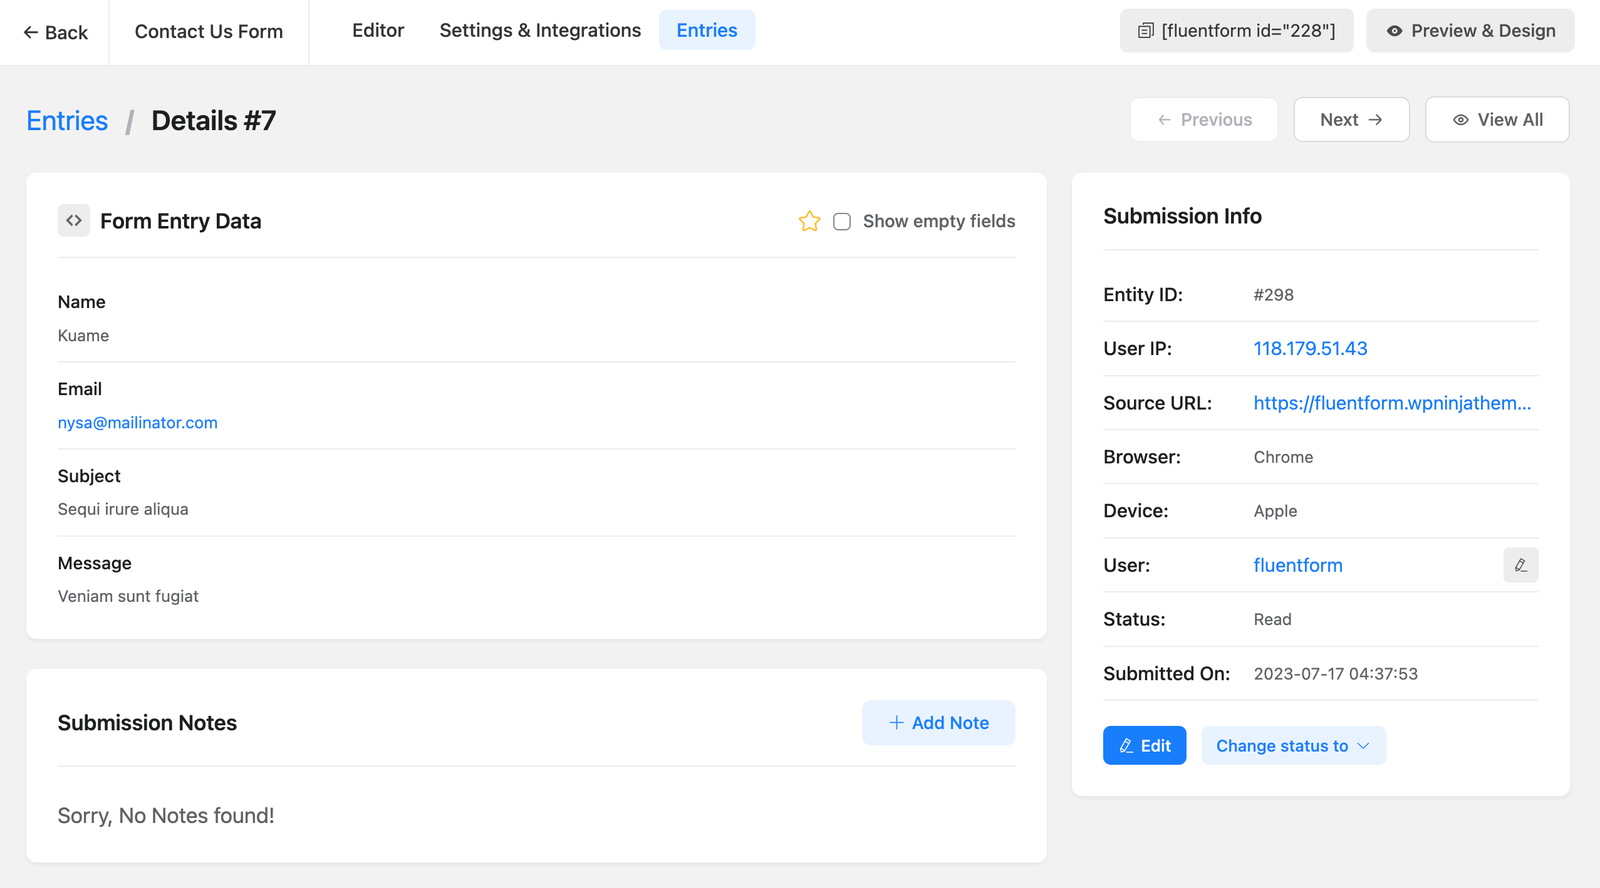Click the code view icon beside Form Entry Data
The height and width of the screenshot is (888, 1600).
[x=74, y=221]
